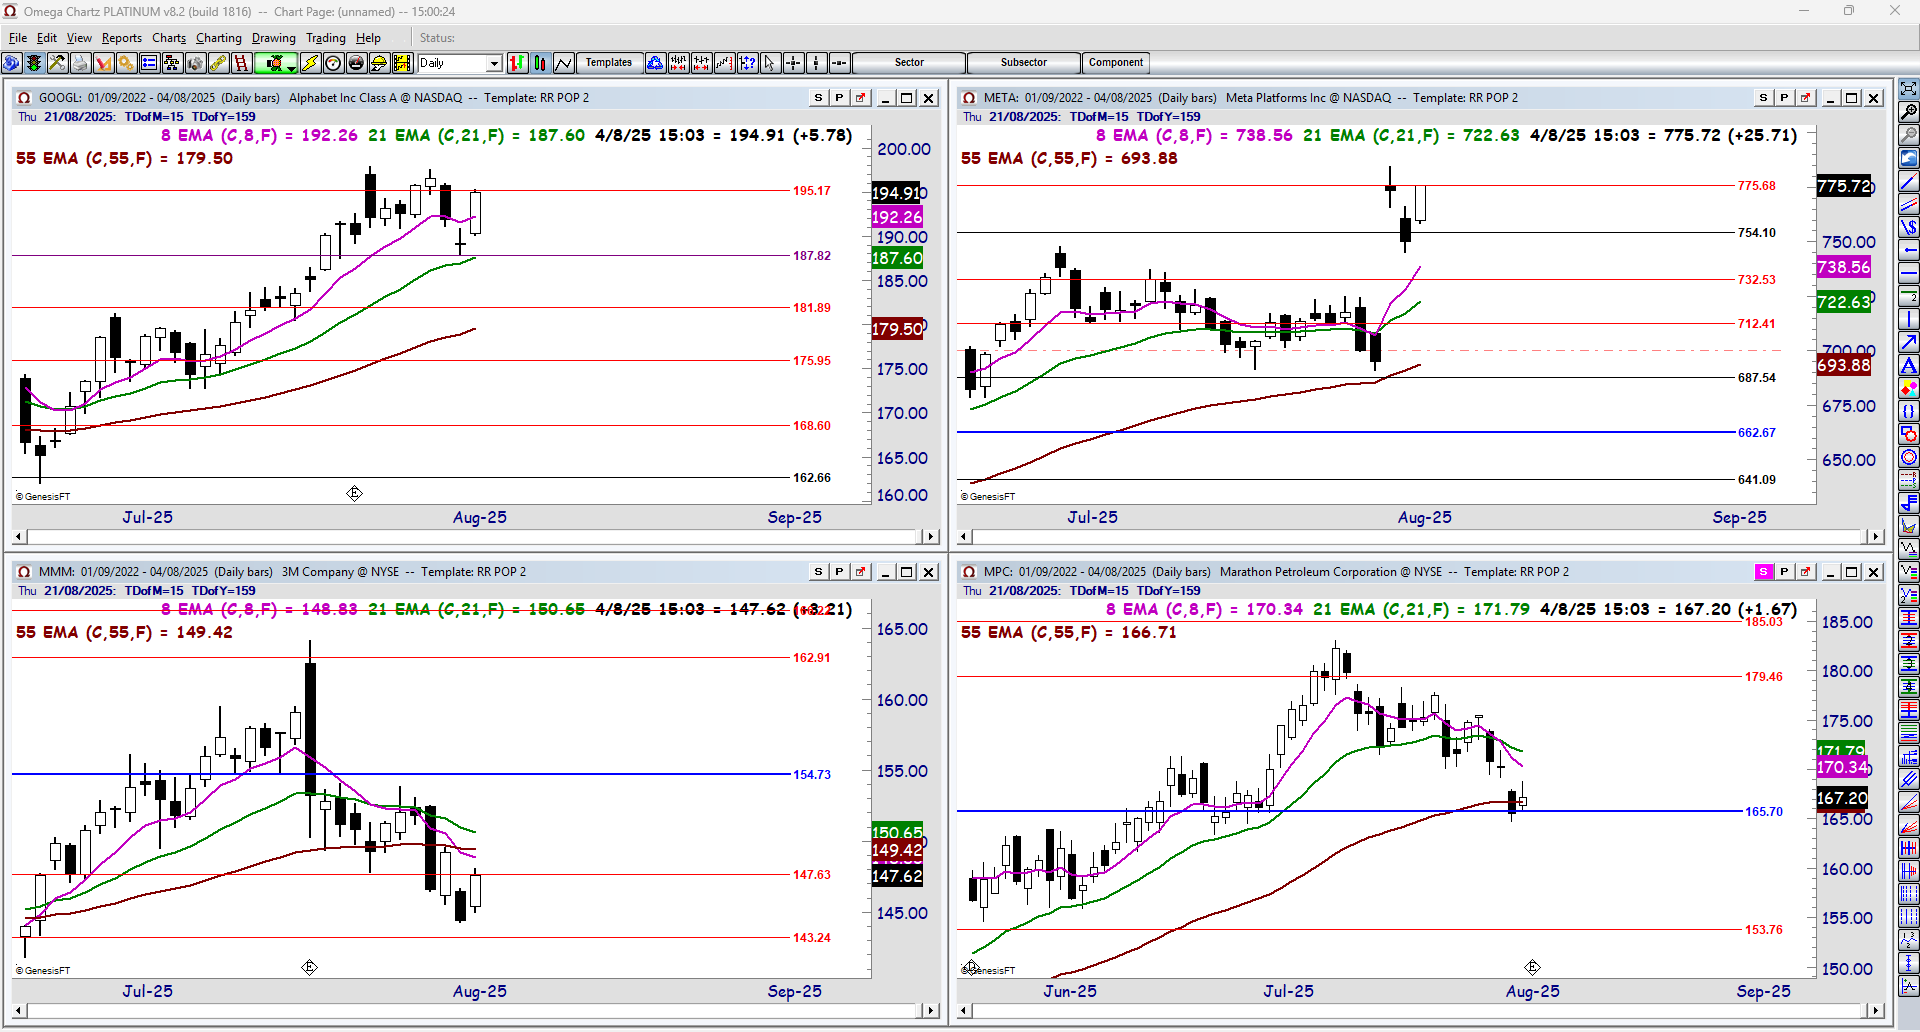Select the dollar sign price tool
The image size is (1920, 1032).
coord(1909,228)
